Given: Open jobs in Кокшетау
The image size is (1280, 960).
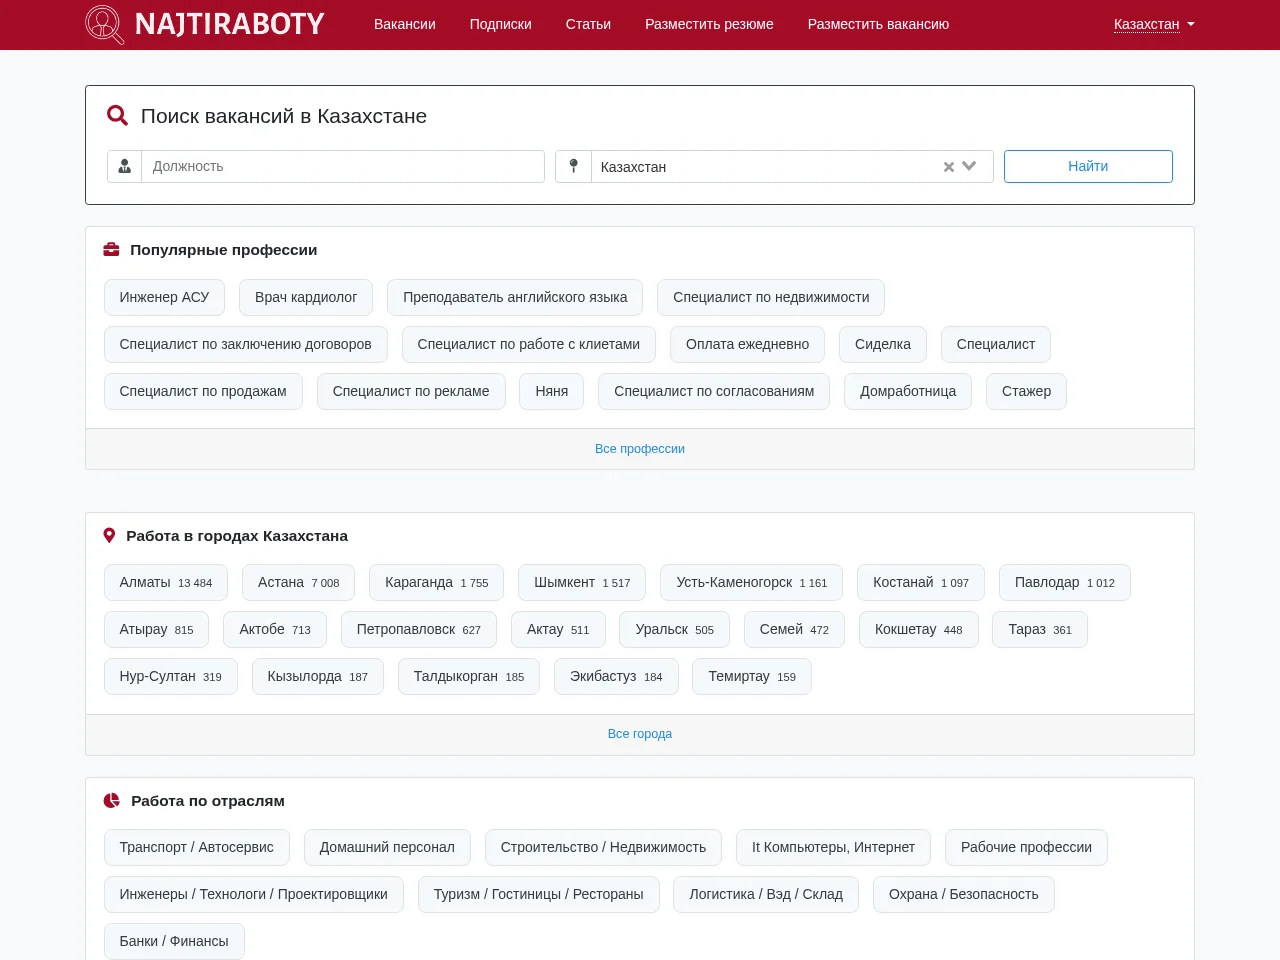Looking at the screenshot, I should (919, 629).
